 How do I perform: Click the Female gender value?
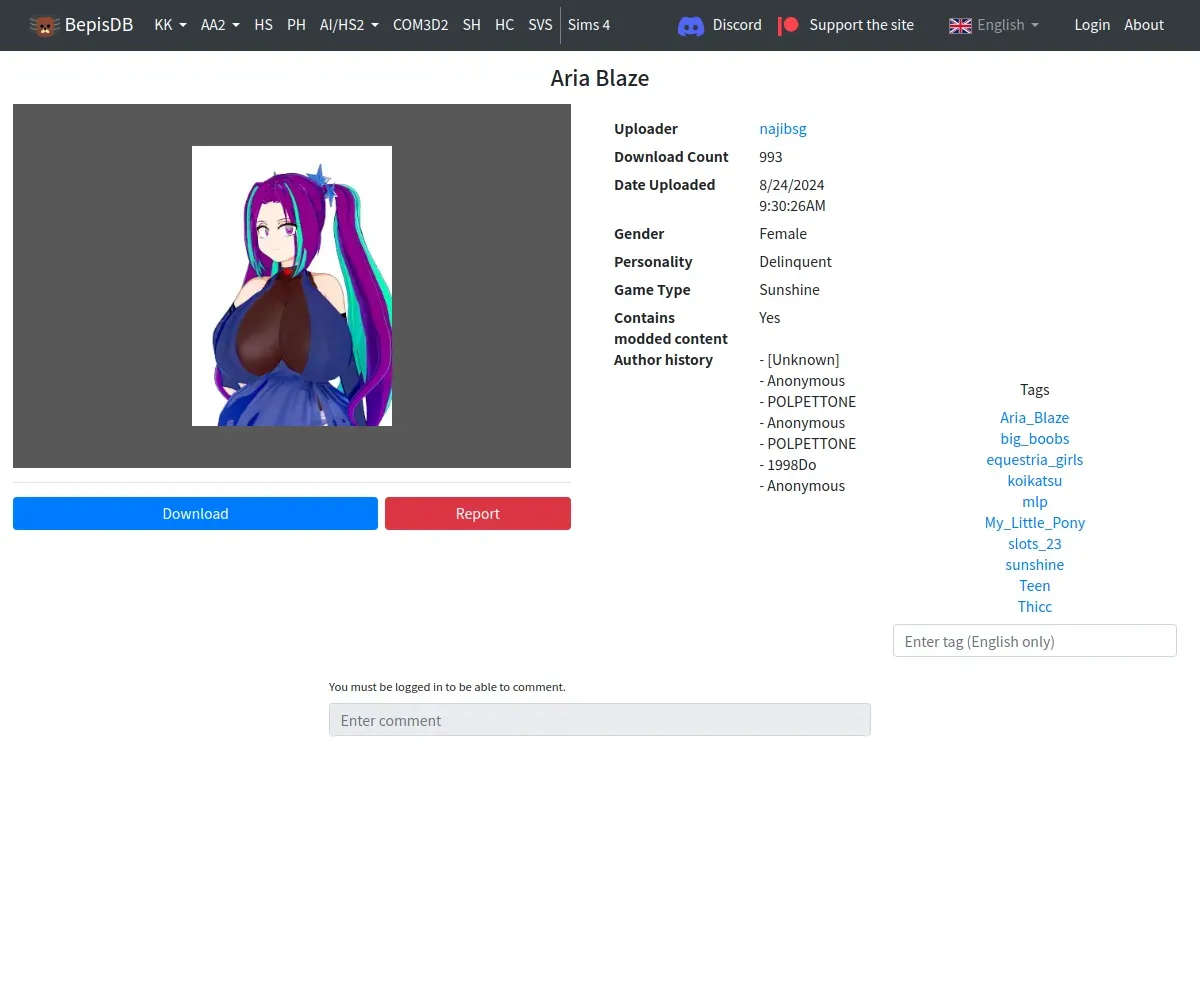(783, 234)
